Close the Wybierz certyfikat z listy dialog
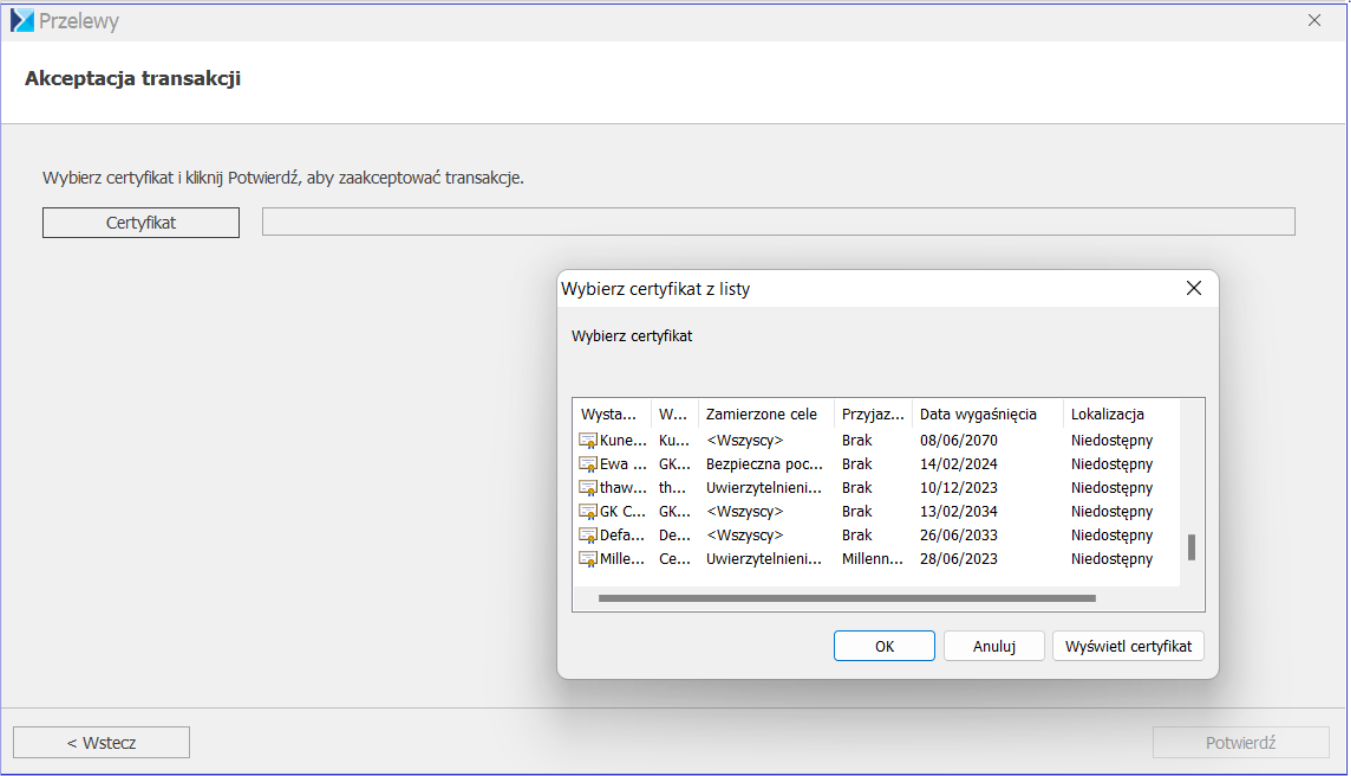Screen dimensions: 1351x776 coord(1193,288)
